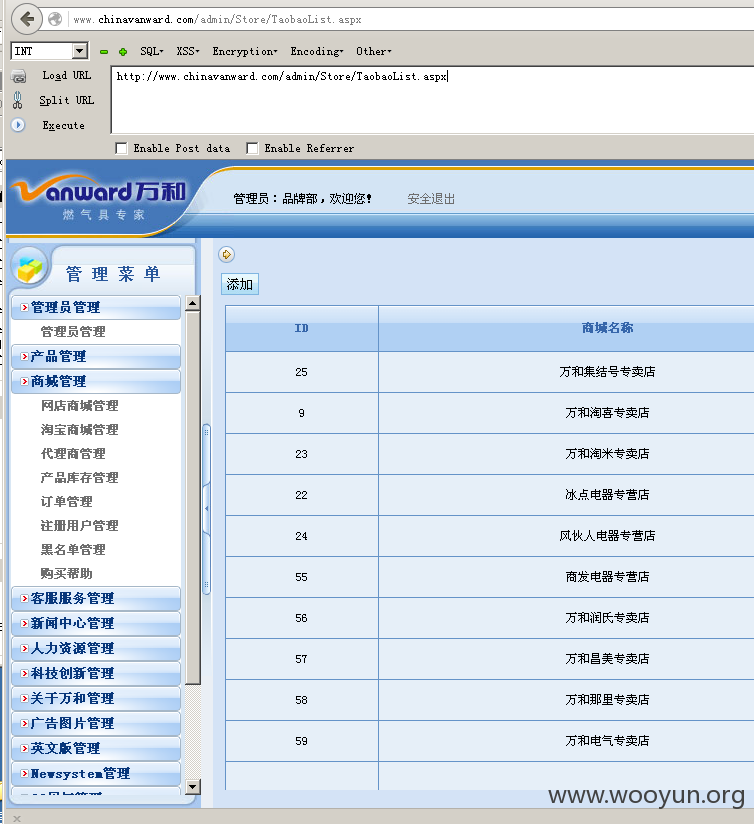Expand Newsystem管理 menu section
754x824 pixels.
(x=96, y=774)
